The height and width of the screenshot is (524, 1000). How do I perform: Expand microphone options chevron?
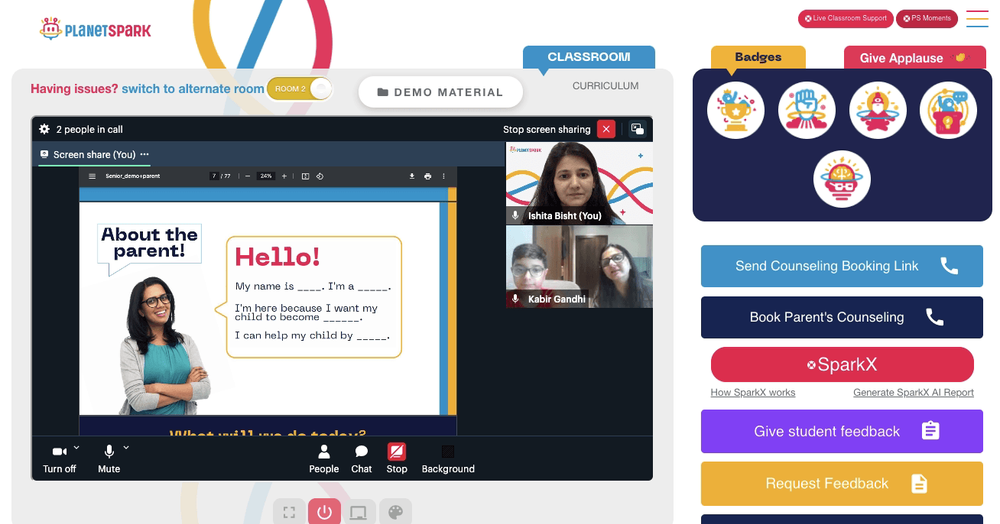[x=126, y=448]
